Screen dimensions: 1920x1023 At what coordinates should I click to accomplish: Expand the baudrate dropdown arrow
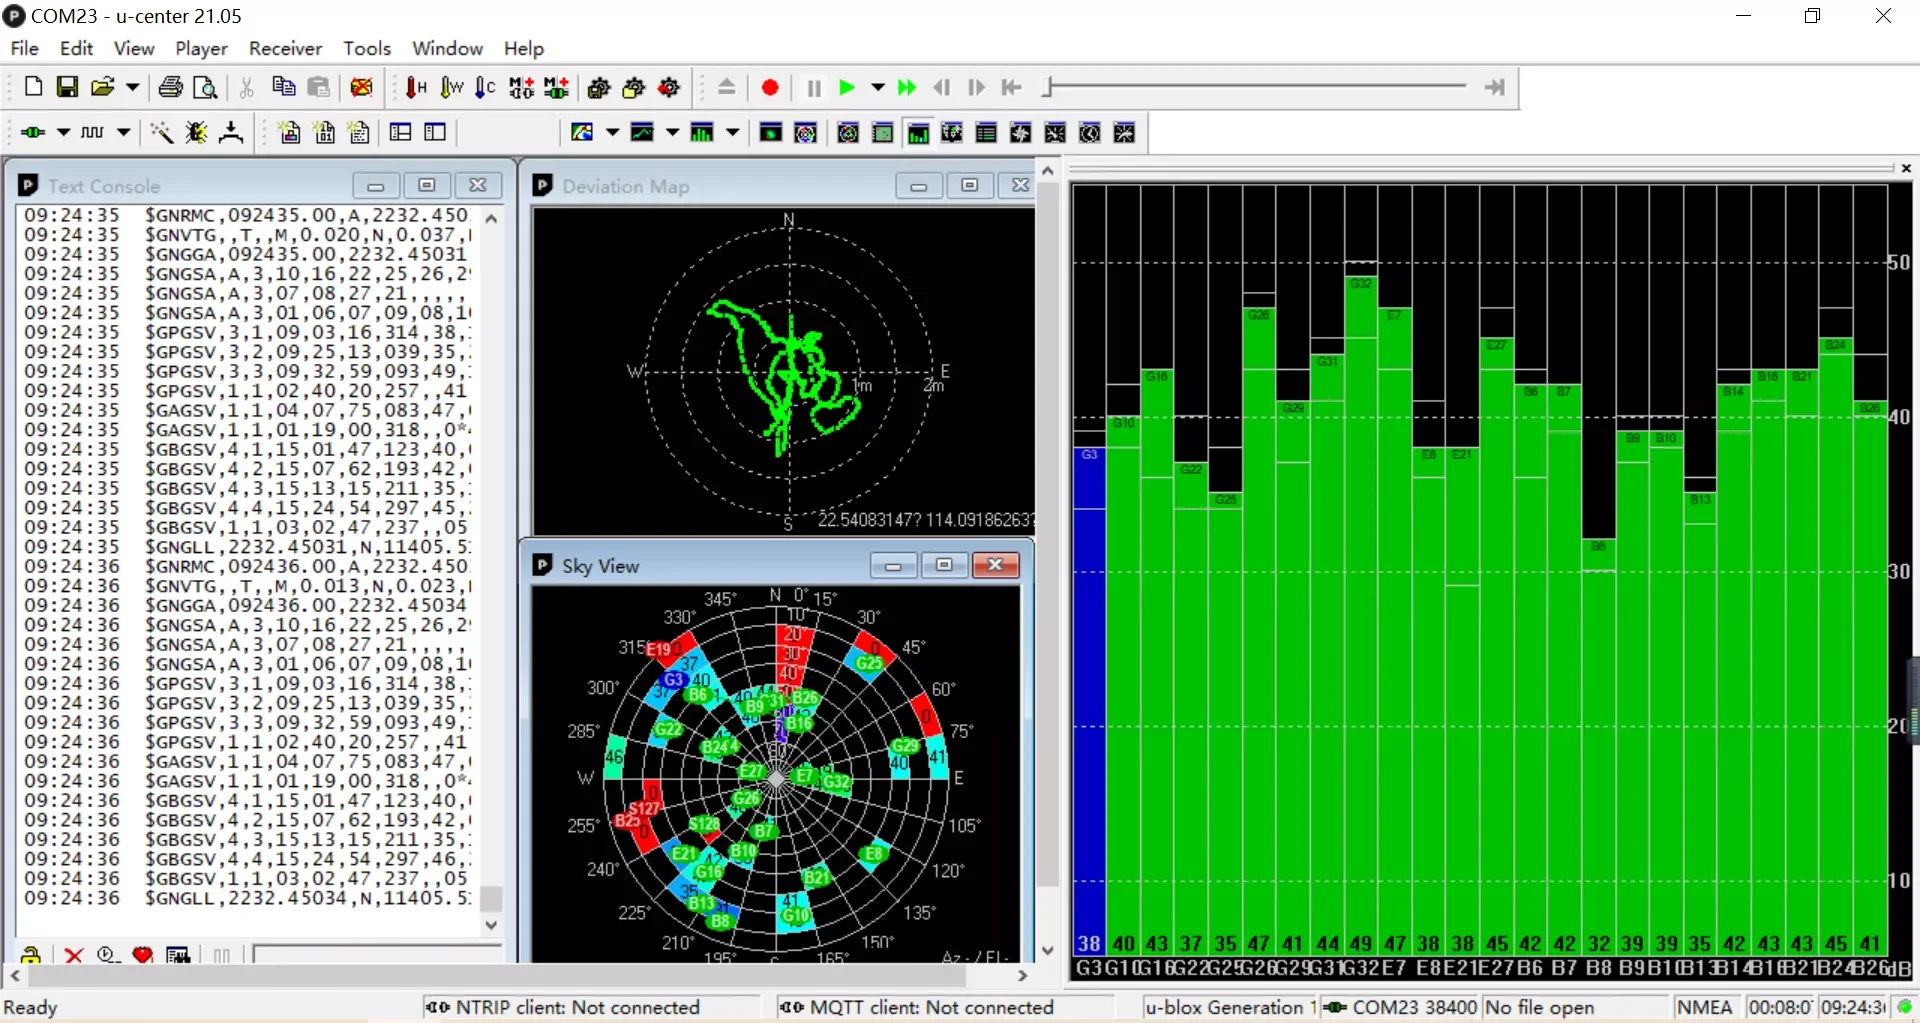[124, 133]
